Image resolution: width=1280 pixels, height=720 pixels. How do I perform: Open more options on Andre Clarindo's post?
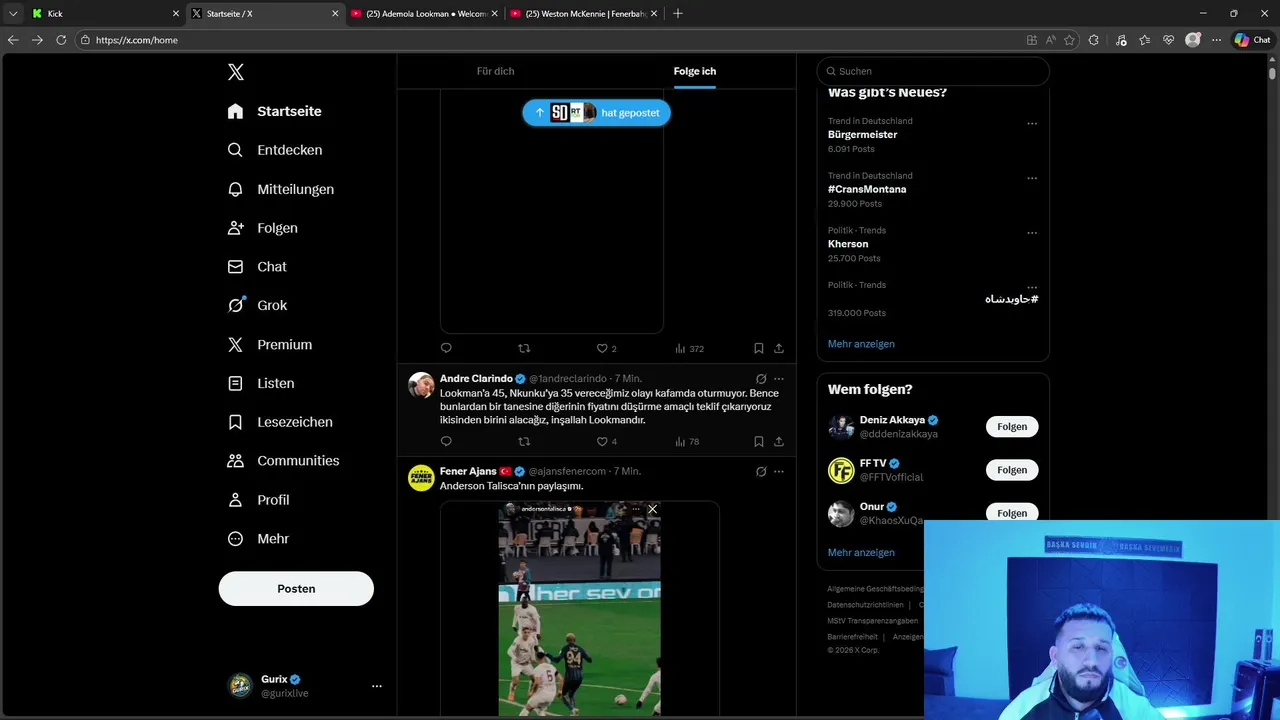(779, 379)
